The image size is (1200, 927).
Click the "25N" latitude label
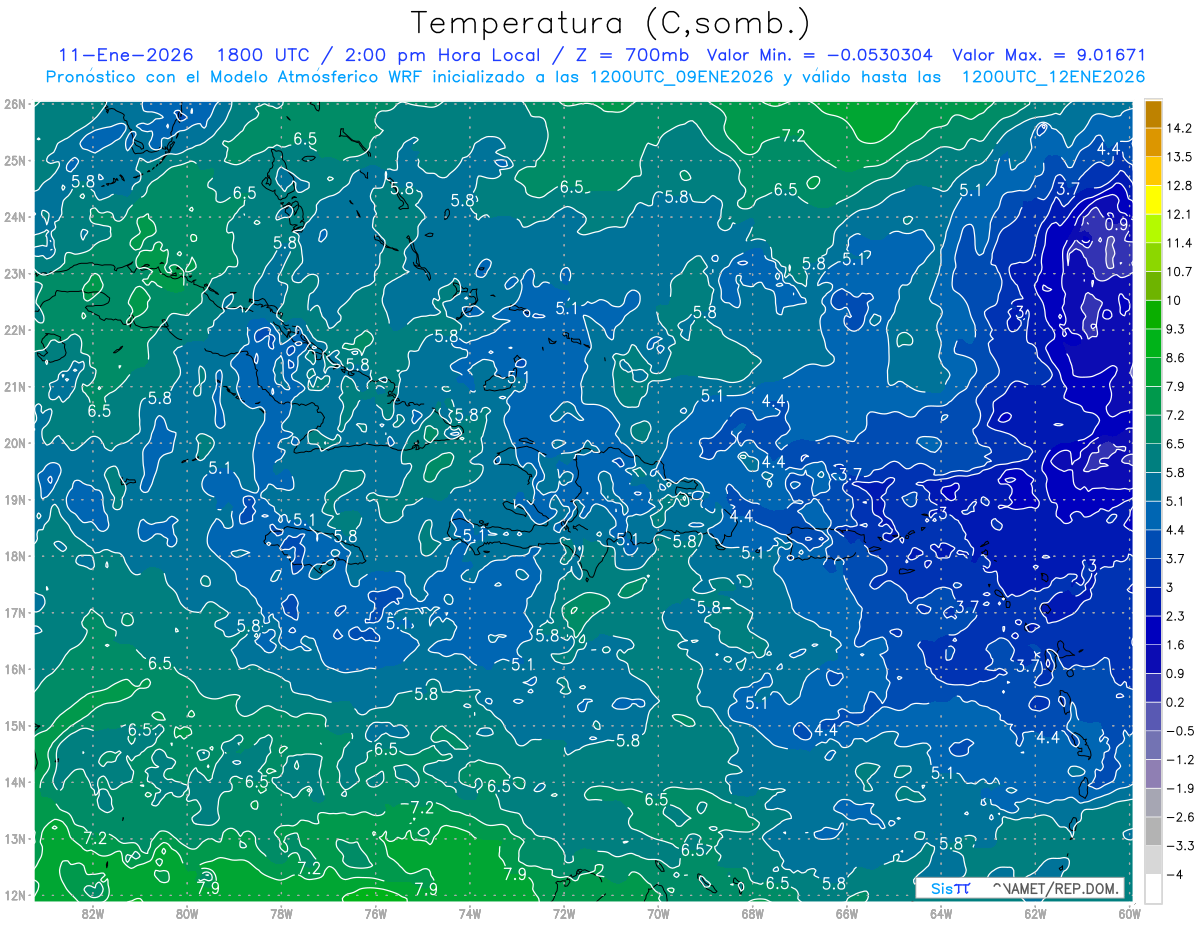(x=14, y=160)
